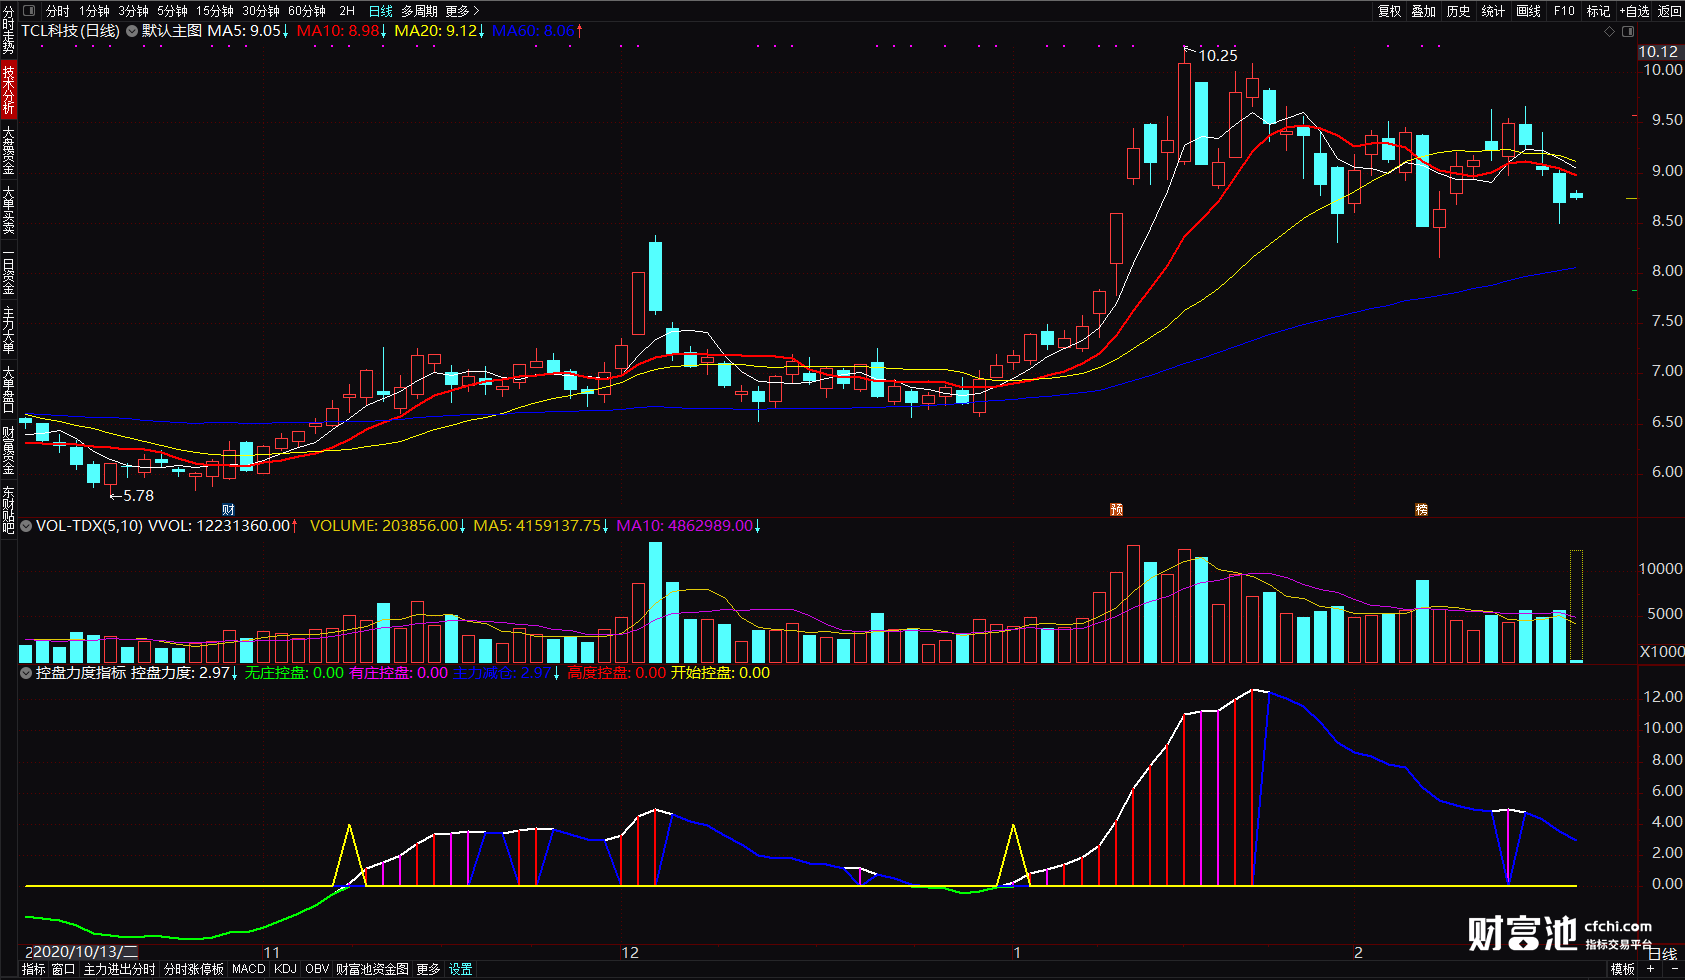Expand the 默认主图 indicator dropdown arrow

(x=132, y=31)
